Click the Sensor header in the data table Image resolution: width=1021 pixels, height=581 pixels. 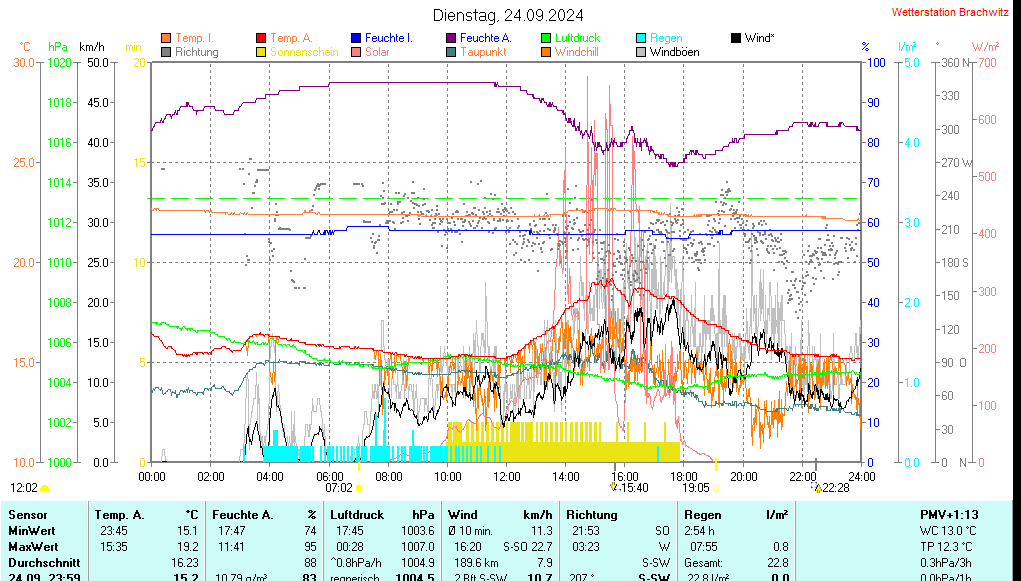tap(28, 514)
